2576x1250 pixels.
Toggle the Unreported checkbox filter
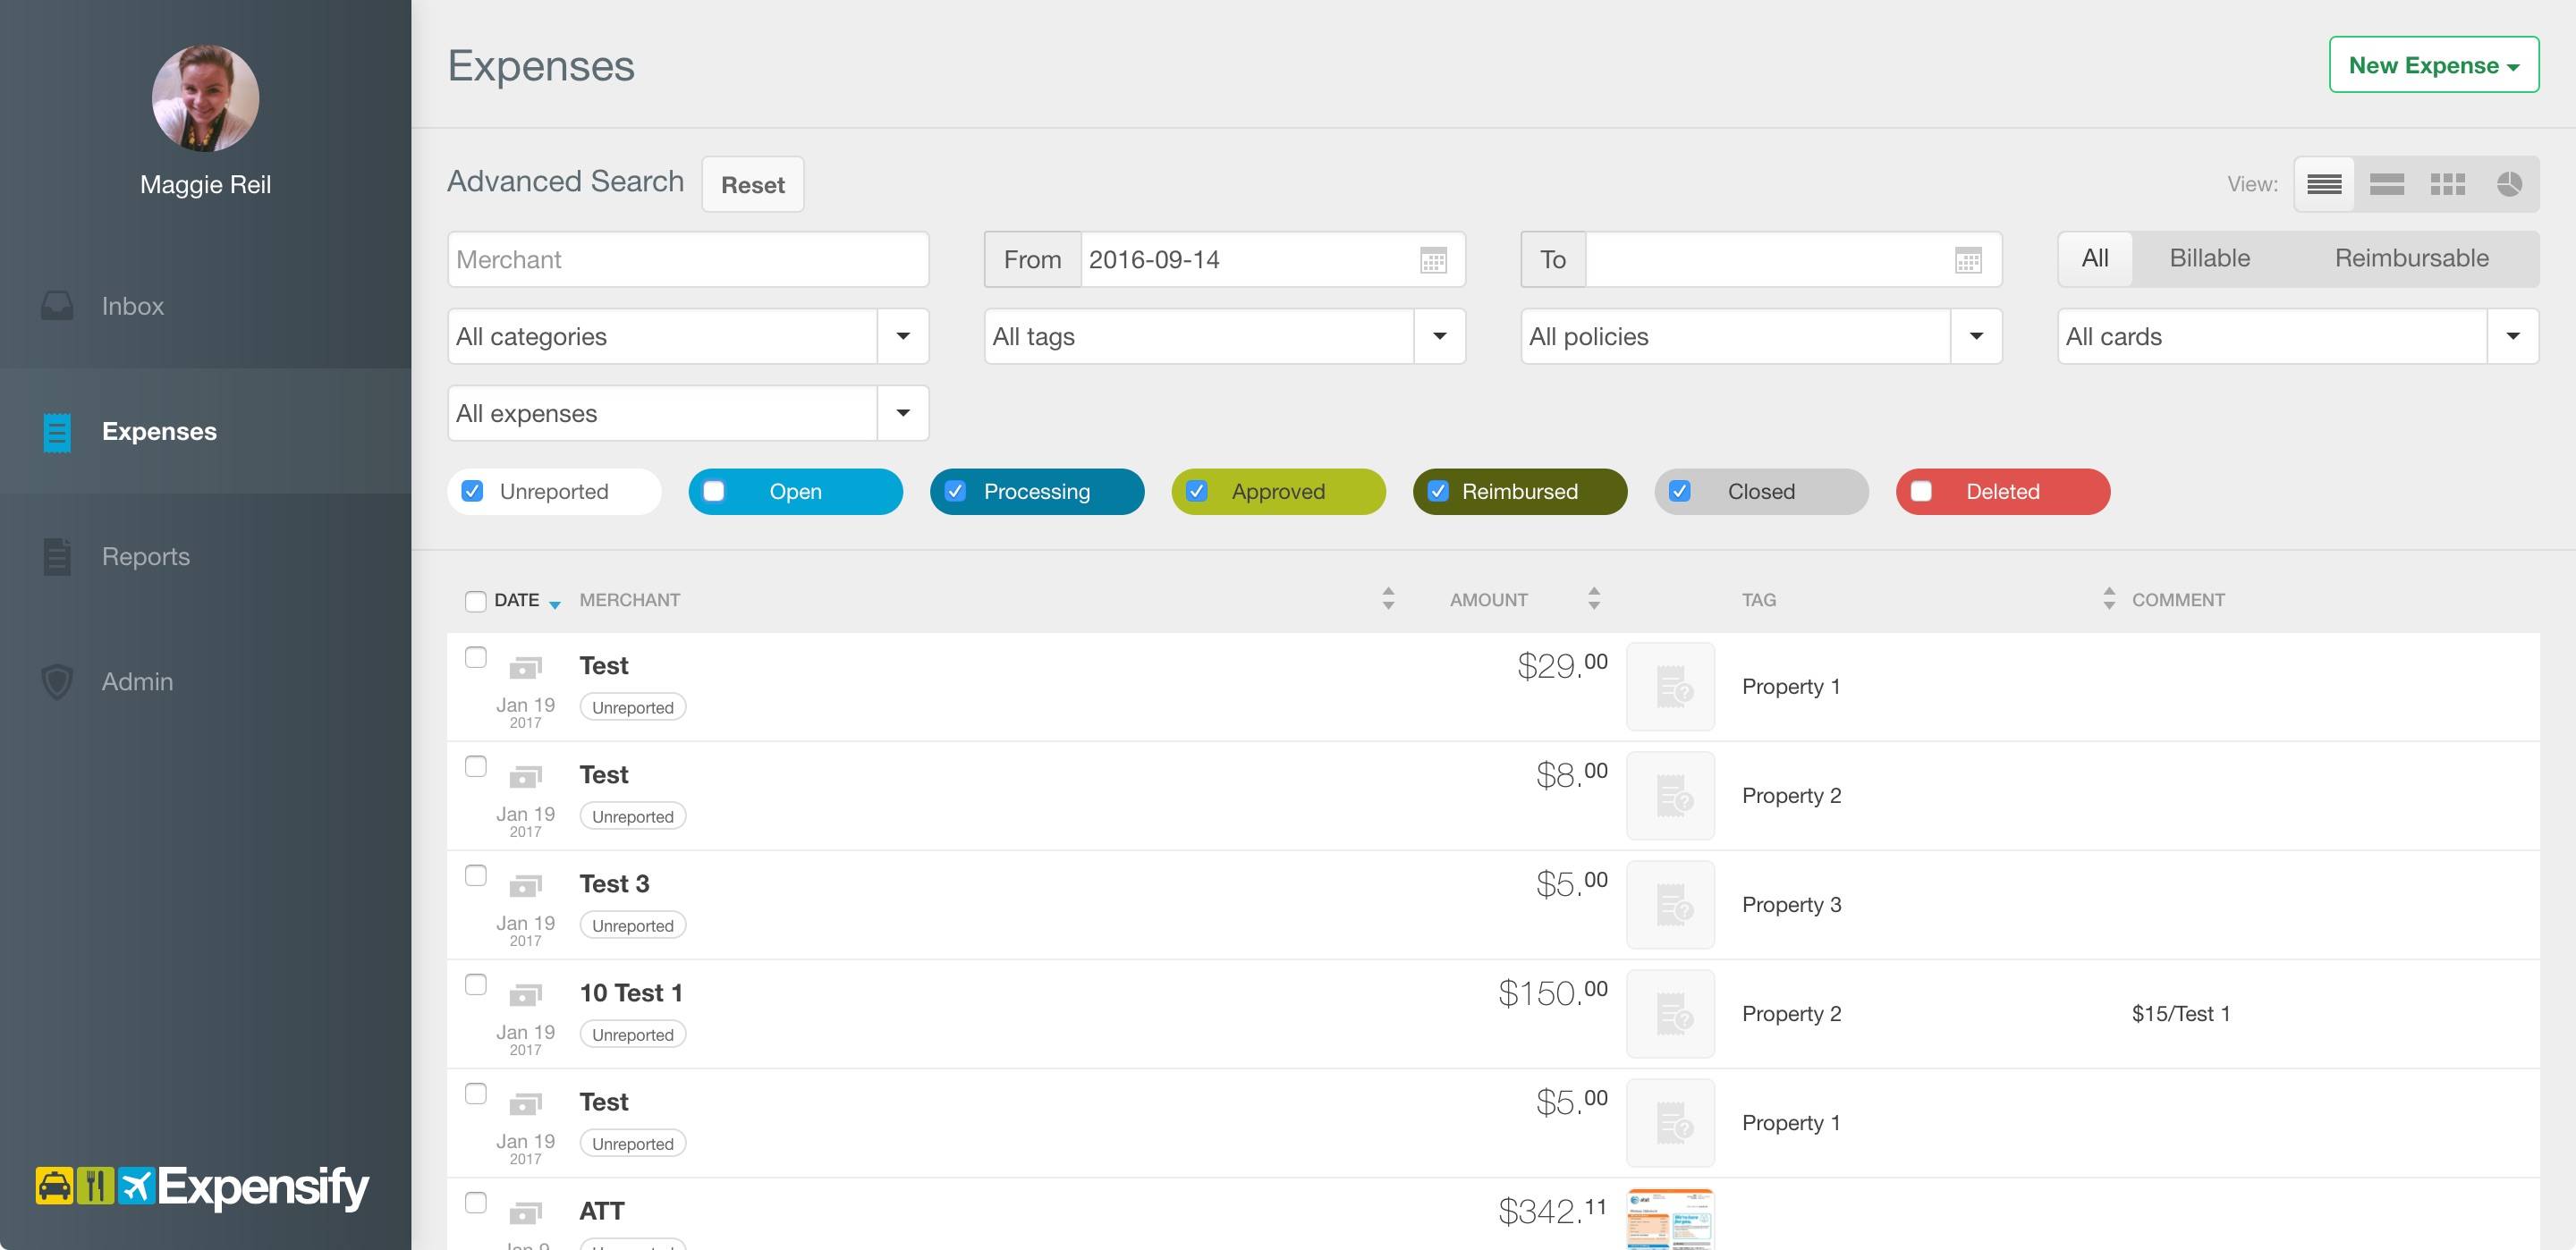tap(475, 491)
